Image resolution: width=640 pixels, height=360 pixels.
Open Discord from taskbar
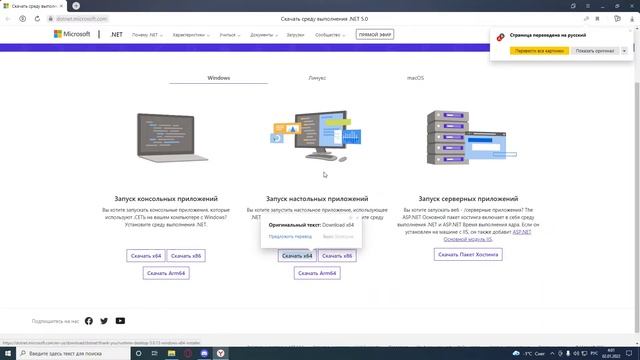[x=204, y=353]
